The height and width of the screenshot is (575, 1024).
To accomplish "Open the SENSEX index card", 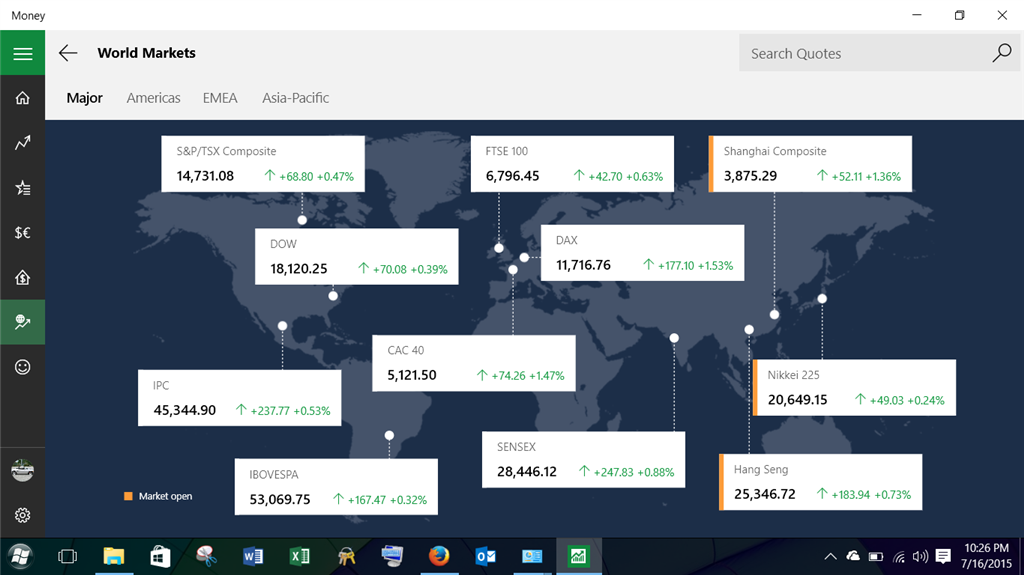I will [583, 459].
